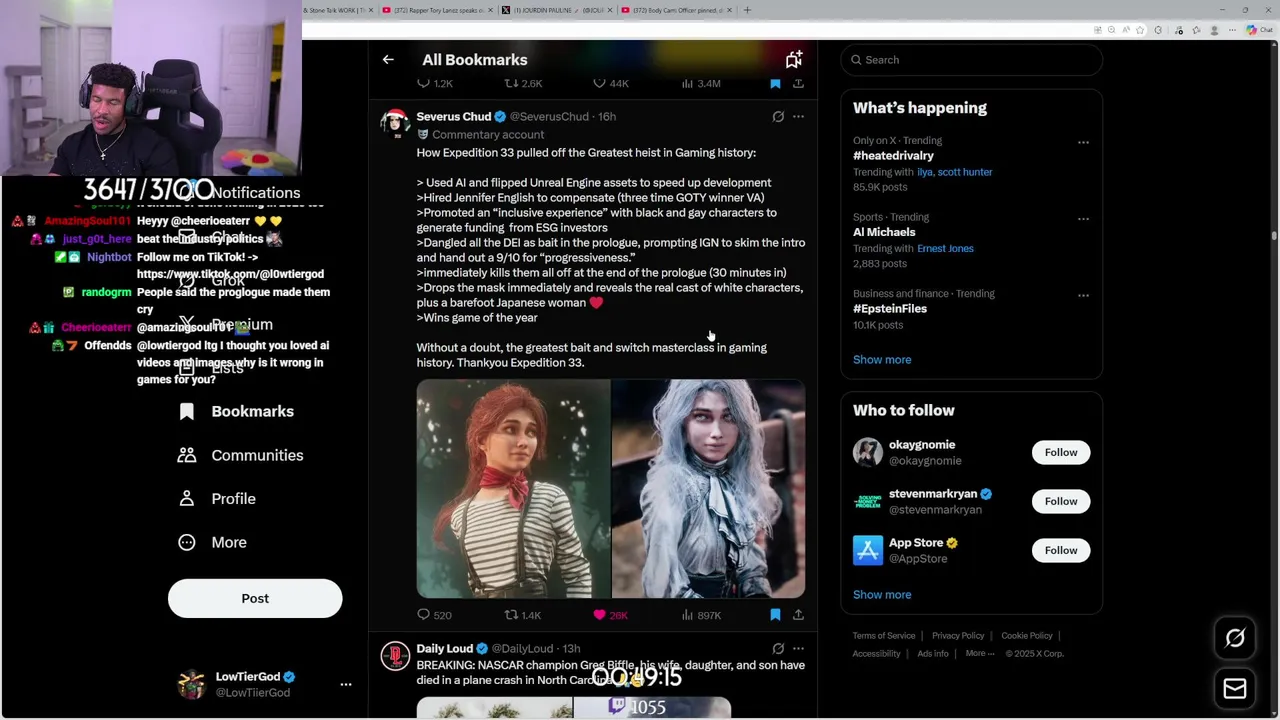Click the Ernest Jones trending link
This screenshot has height=720, width=1280.
(945, 248)
